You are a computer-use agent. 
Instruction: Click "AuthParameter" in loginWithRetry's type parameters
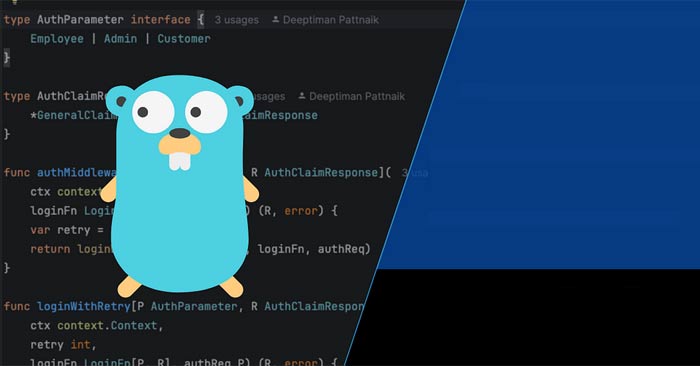[194, 307]
